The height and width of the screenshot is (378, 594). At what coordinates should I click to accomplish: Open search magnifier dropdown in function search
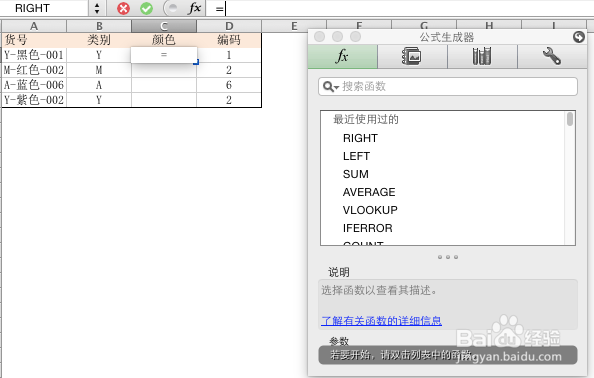(330, 87)
